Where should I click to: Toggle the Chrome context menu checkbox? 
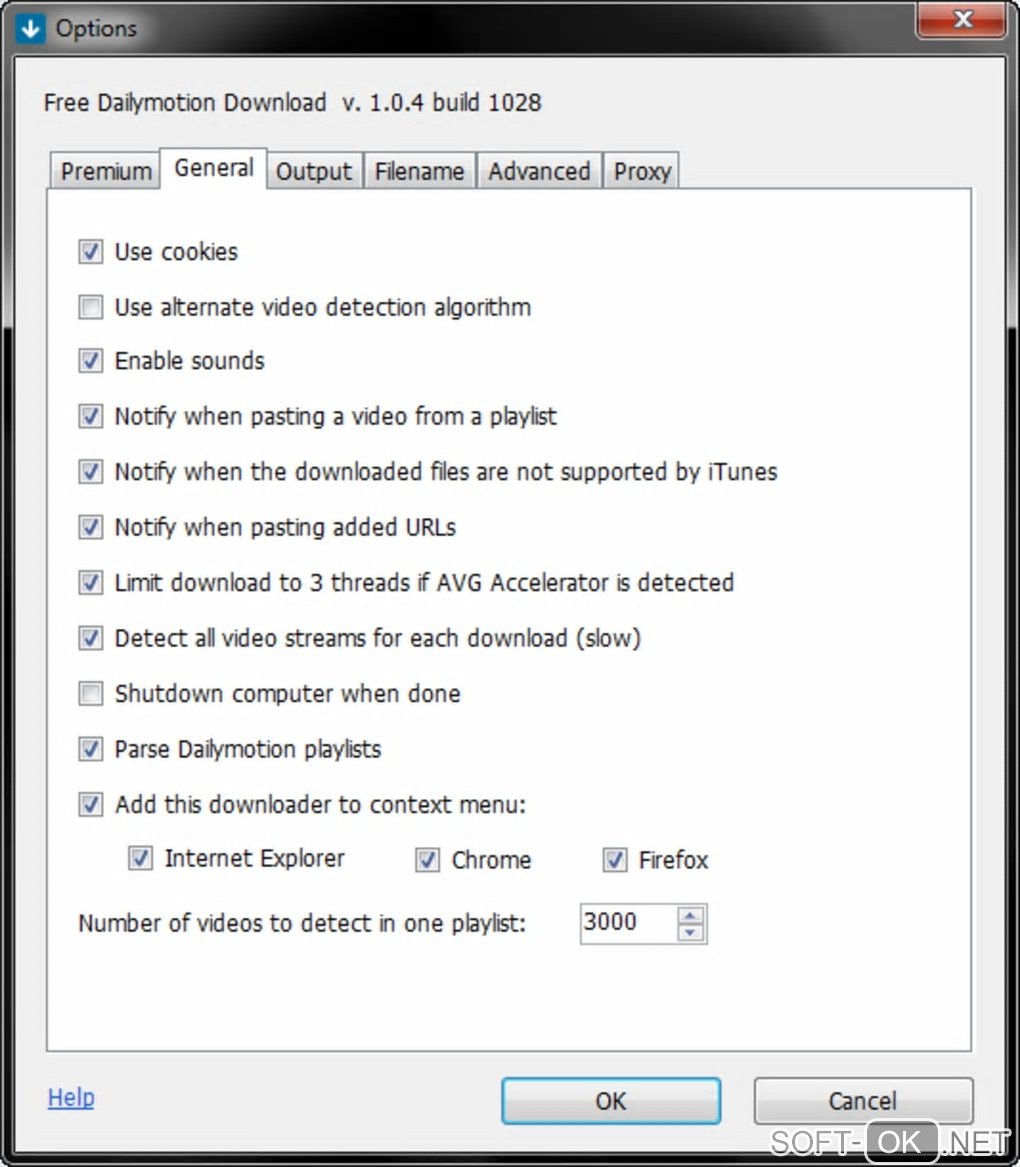(428, 860)
